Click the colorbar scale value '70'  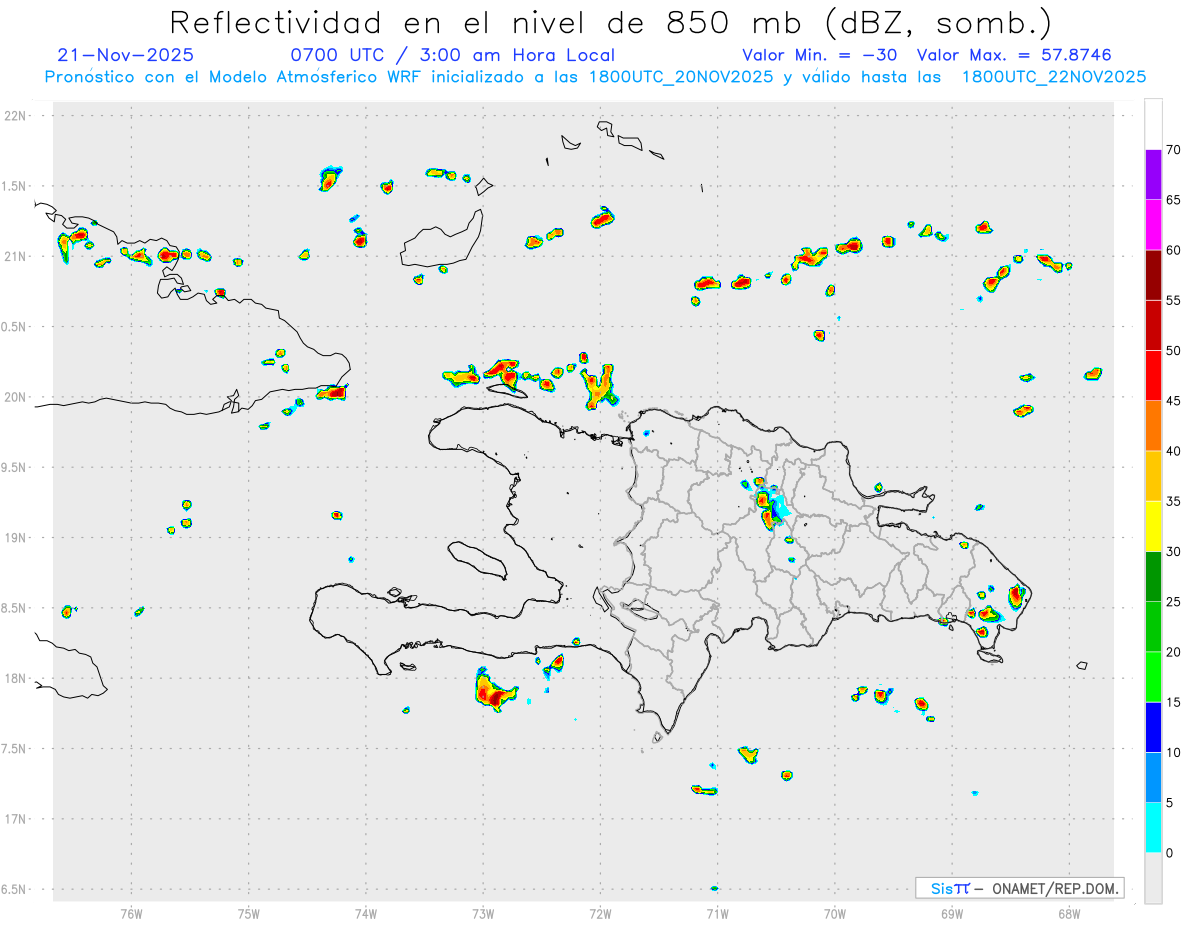coord(1174,150)
